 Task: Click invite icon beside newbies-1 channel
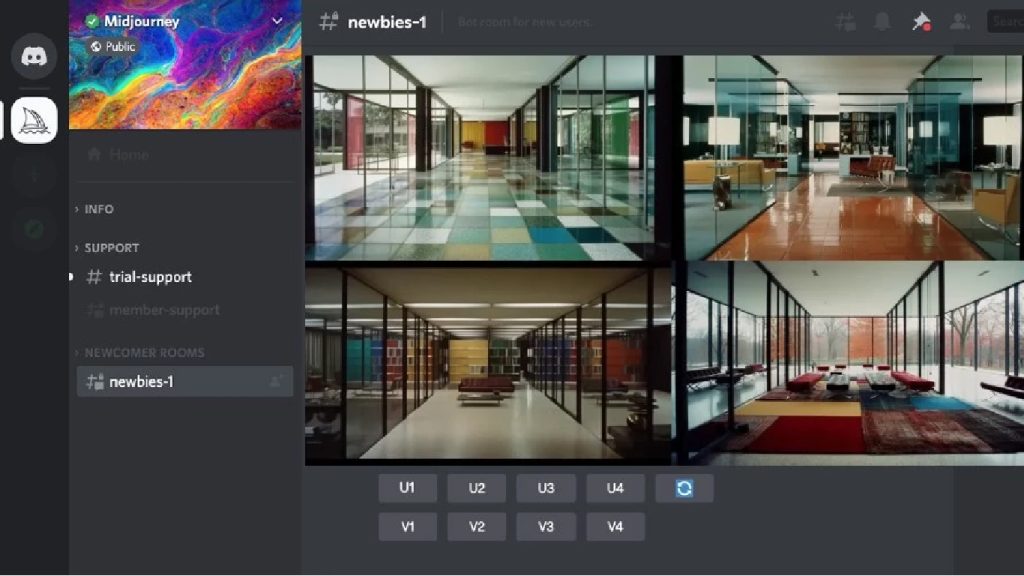[275, 381]
